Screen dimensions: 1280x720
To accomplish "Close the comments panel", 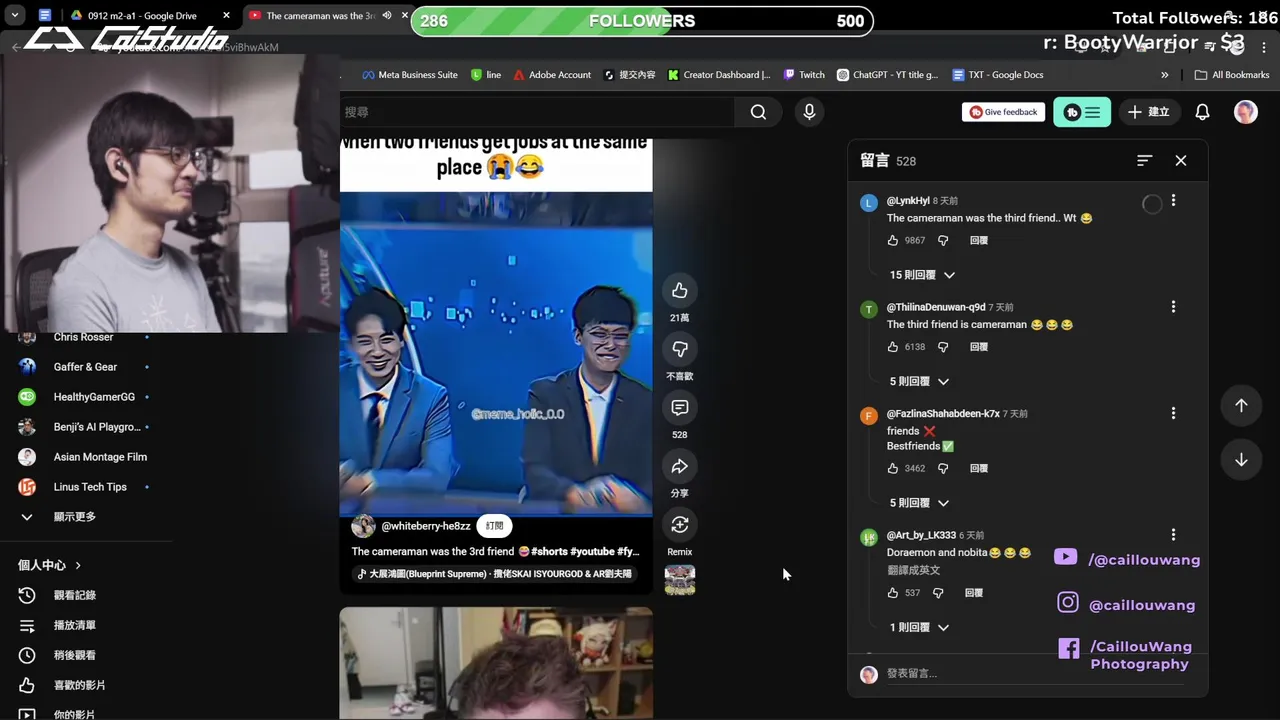I will [x=1181, y=161].
